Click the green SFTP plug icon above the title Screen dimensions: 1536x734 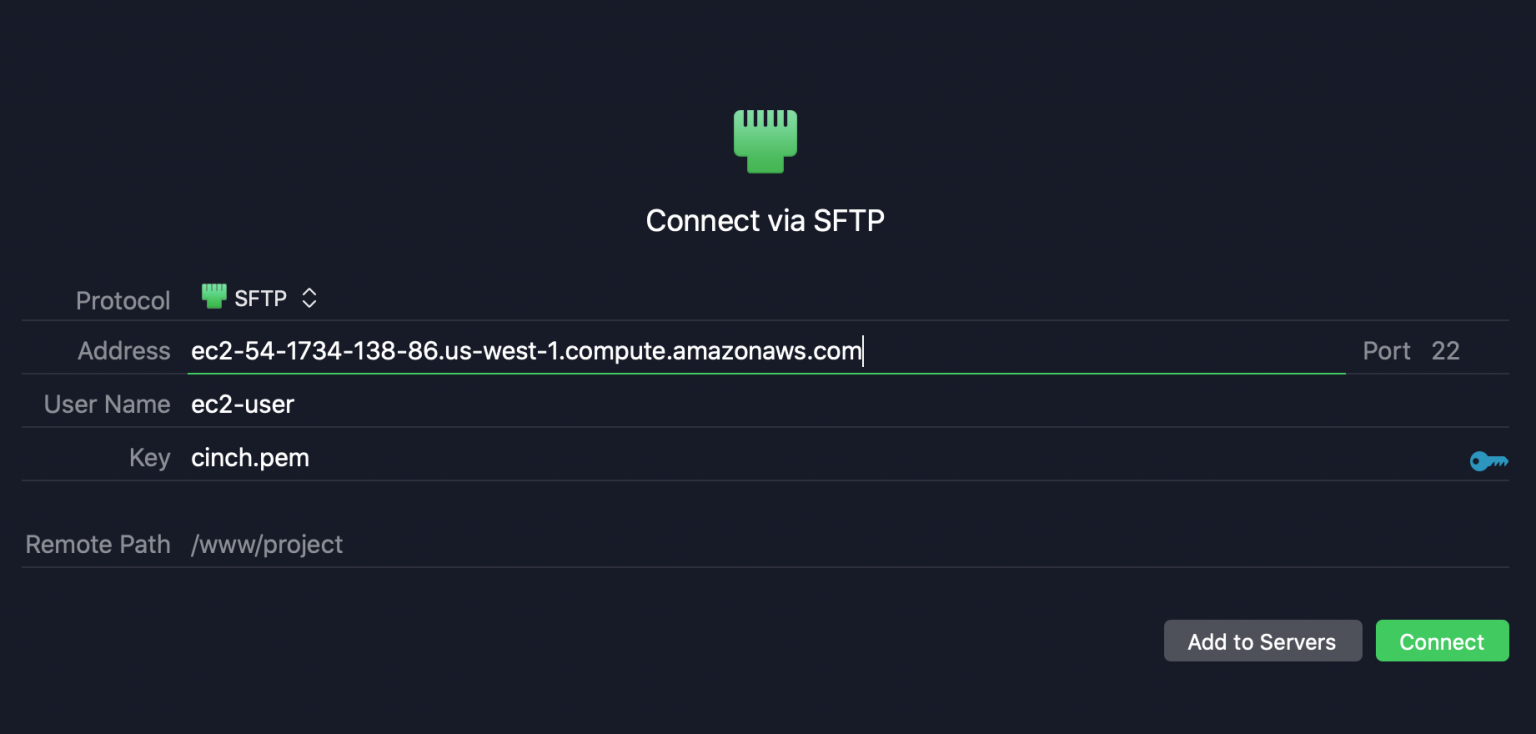765,141
